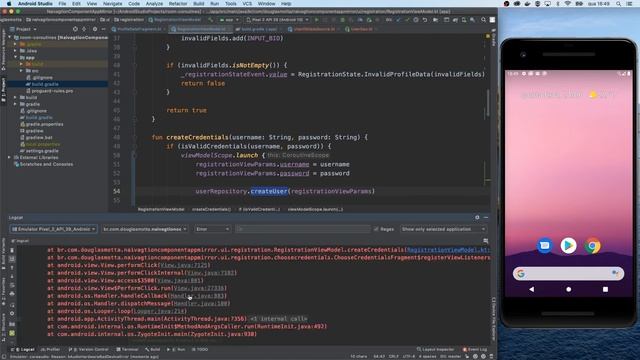
Task: Tap the emulator Home navigation button
Action: tap(569, 289)
